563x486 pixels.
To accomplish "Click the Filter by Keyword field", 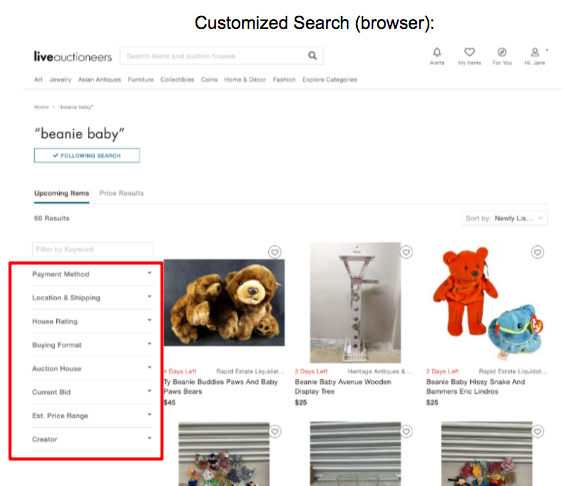I will coord(93,249).
